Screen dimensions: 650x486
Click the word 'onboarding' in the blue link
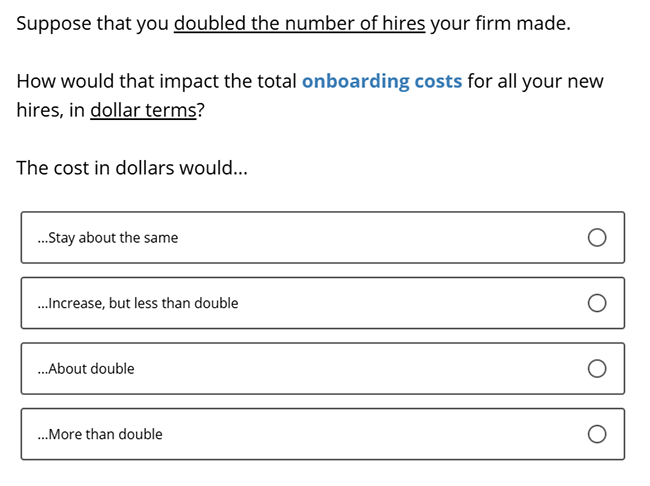355,81
